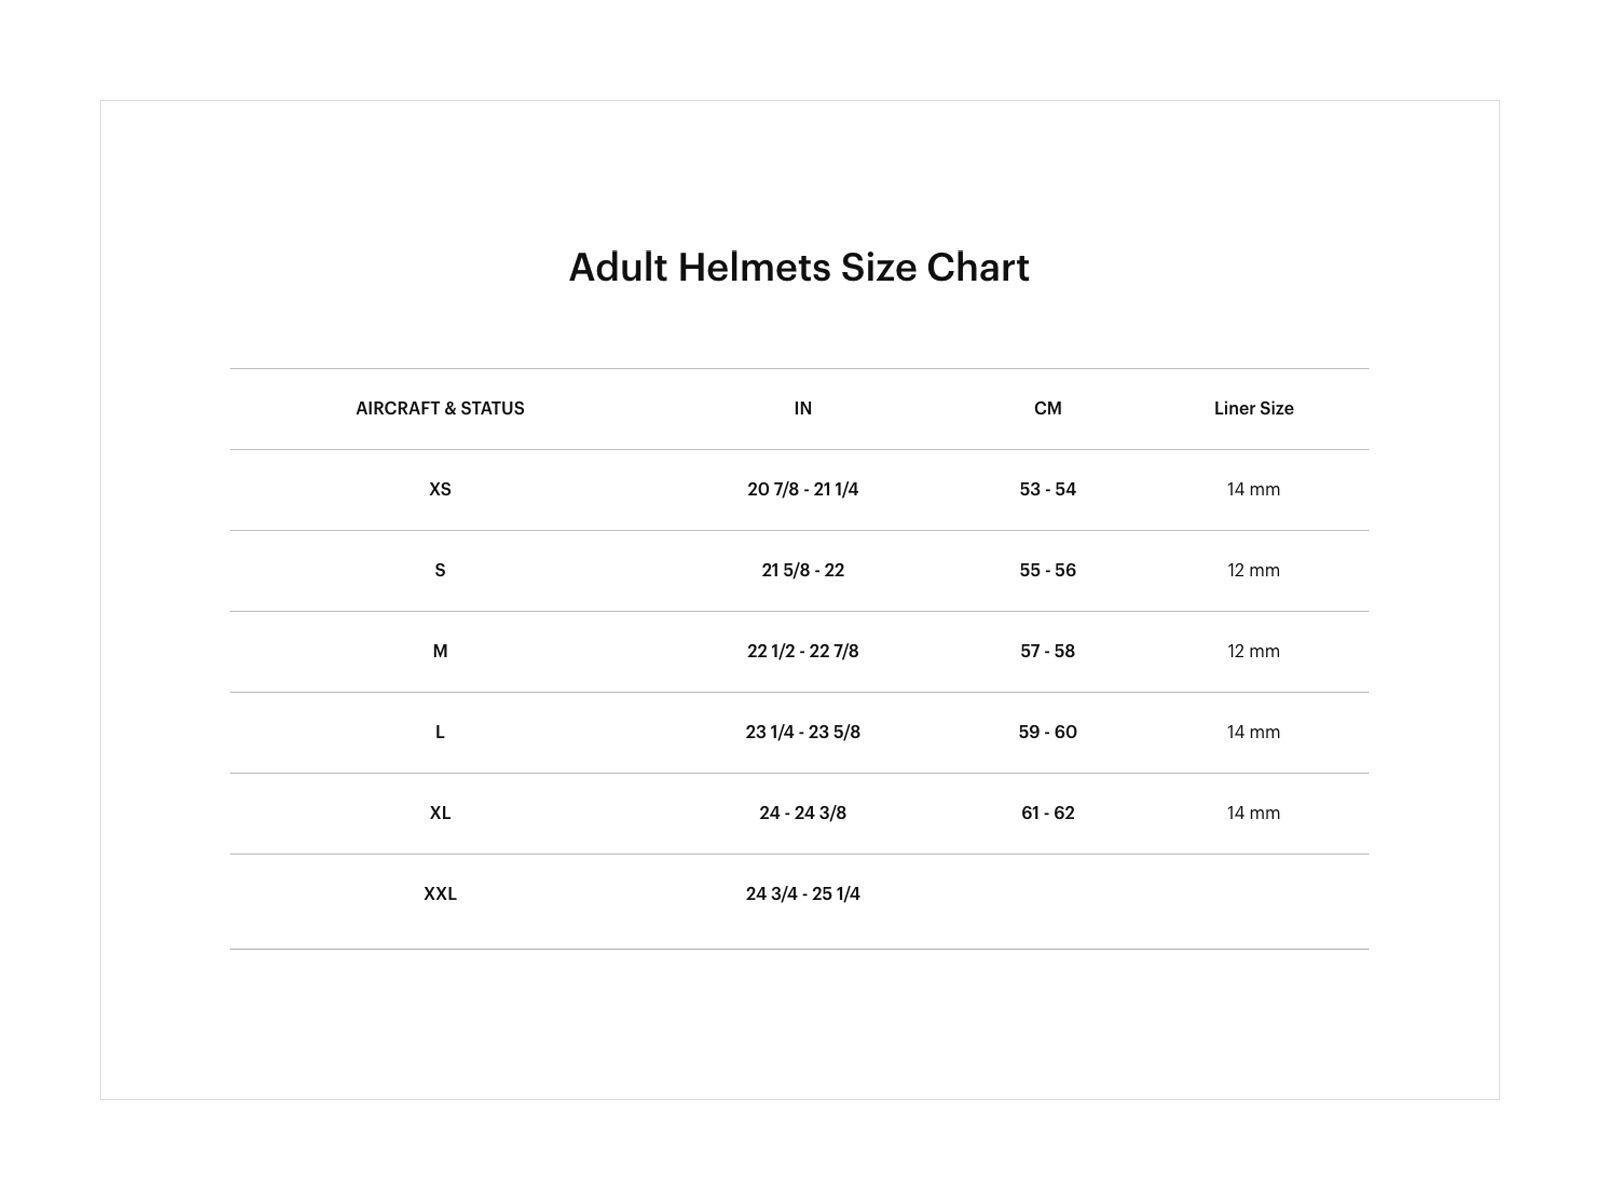1600x1200 pixels.
Task: Click the L size row label
Action: tap(440, 732)
